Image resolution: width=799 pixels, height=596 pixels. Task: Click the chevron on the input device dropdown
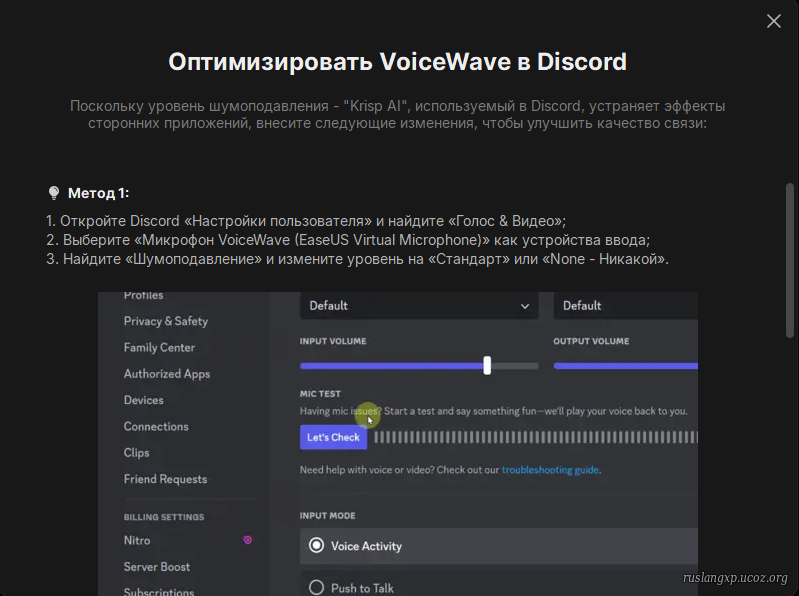[x=524, y=306]
